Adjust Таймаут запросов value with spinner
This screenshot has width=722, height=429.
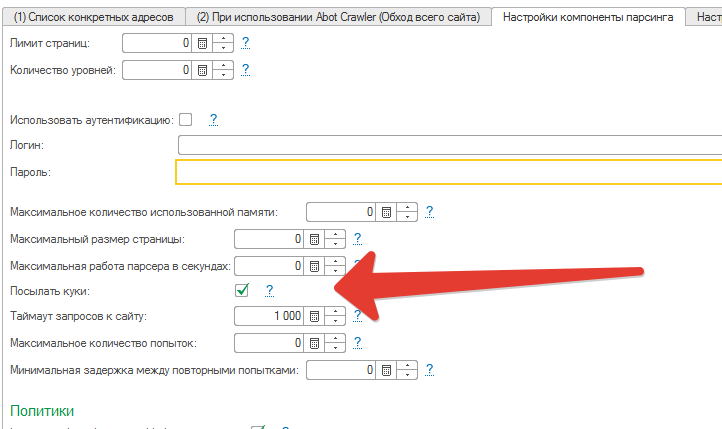[x=335, y=316]
